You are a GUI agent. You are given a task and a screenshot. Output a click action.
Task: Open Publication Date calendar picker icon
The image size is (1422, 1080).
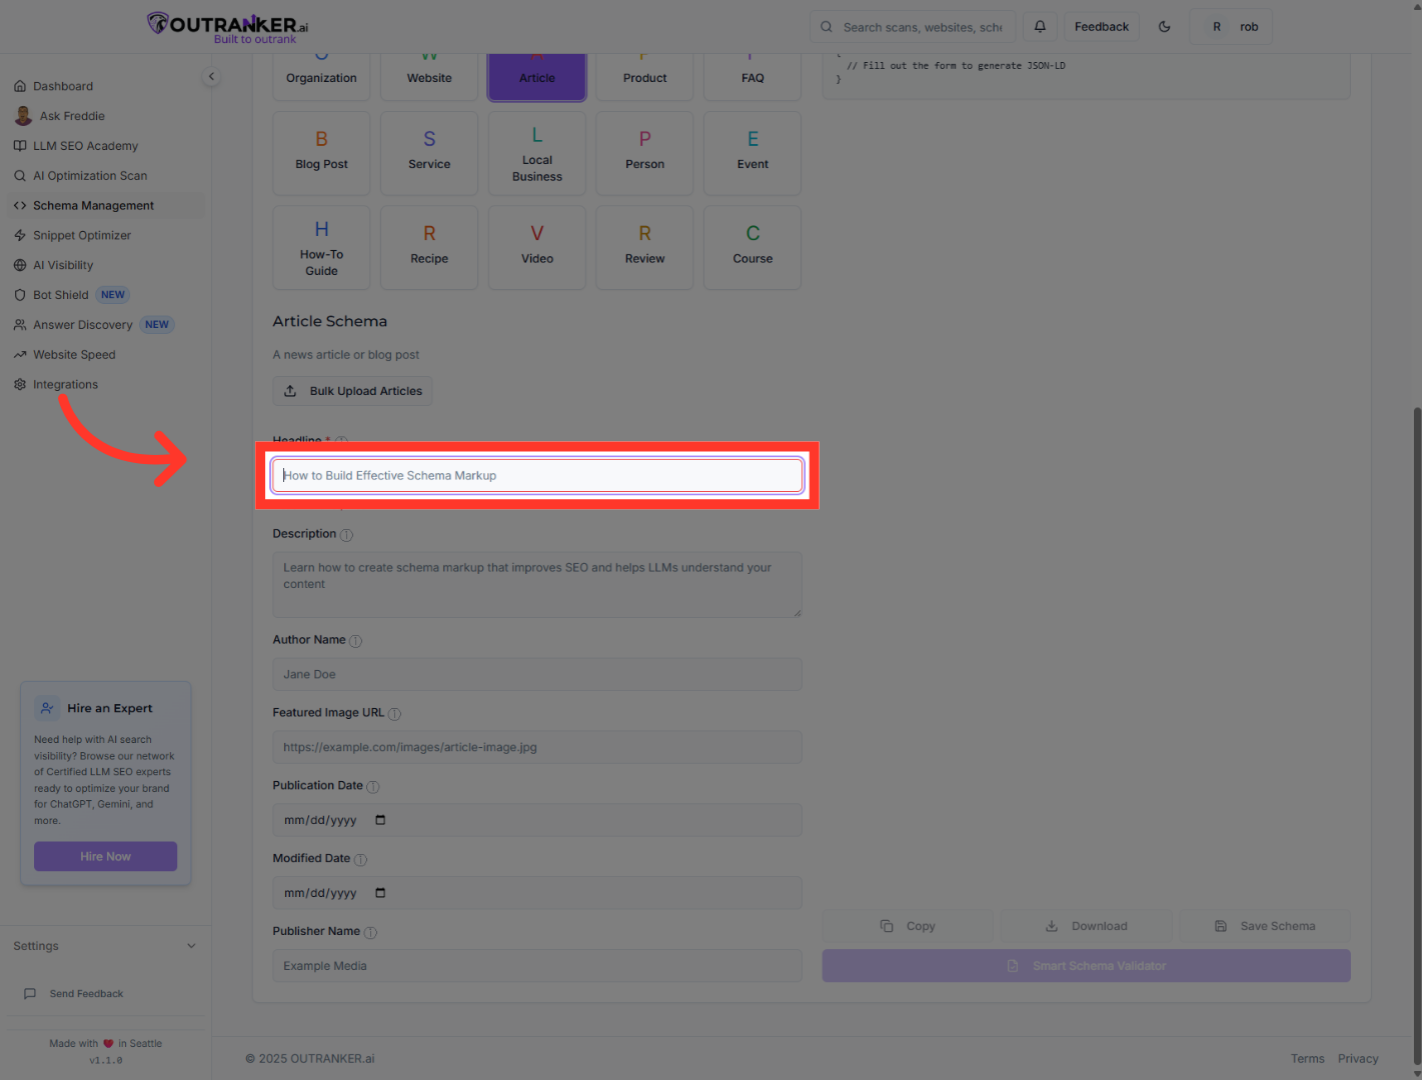380,820
